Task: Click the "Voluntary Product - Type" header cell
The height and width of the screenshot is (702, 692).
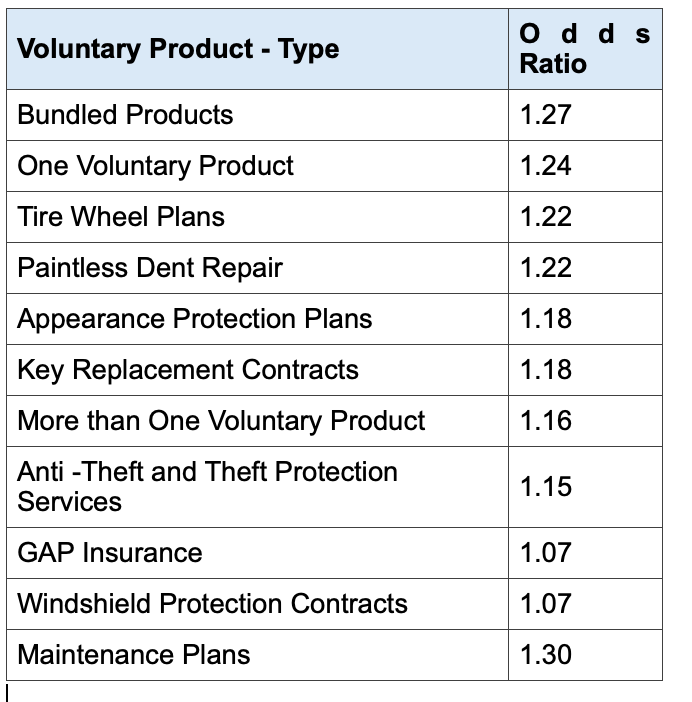Action: [x=178, y=49]
